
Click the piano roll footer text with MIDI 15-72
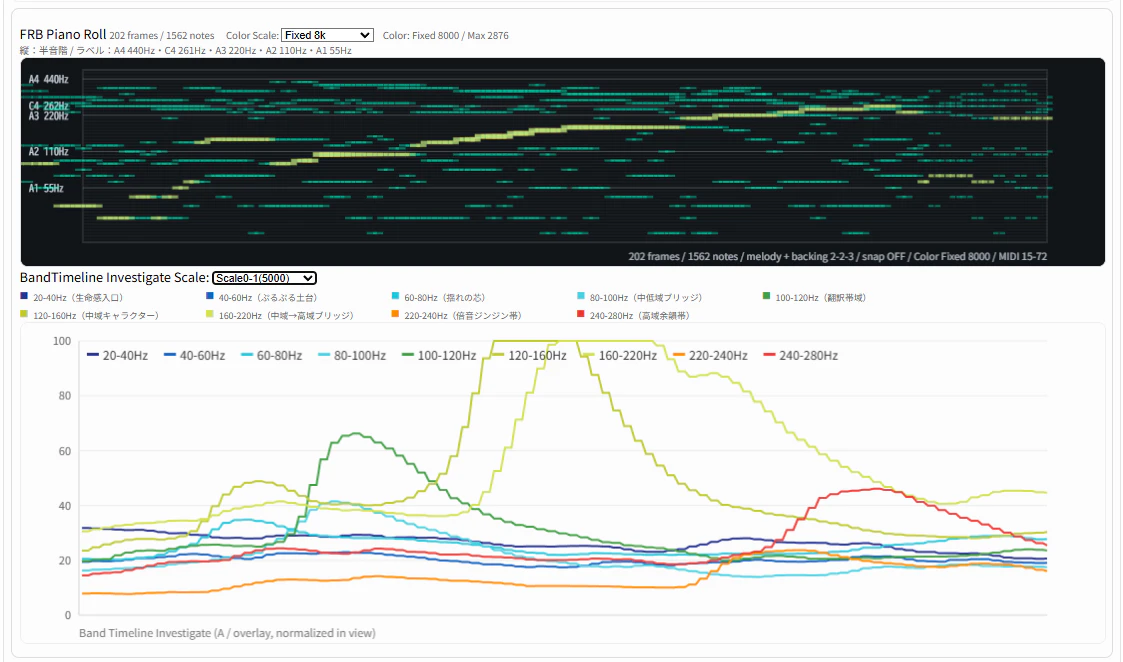point(837,256)
